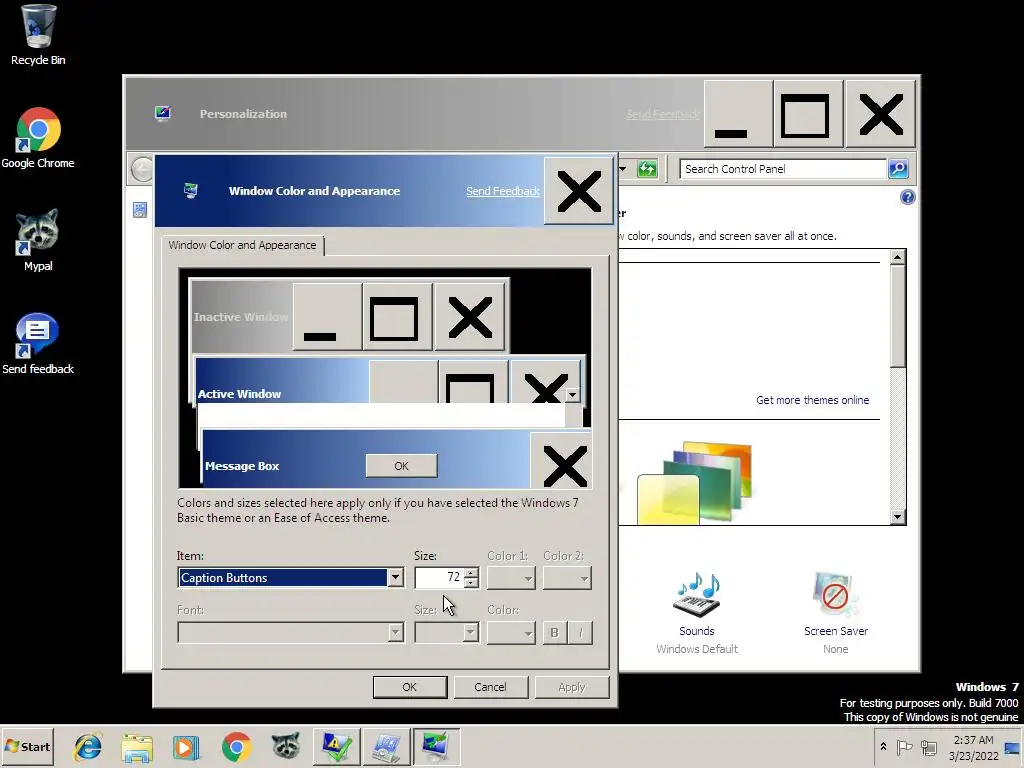Screen dimensions: 1024x768
Task: Click the Start button on taskbar
Action: pyautogui.click(x=27, y=746)
